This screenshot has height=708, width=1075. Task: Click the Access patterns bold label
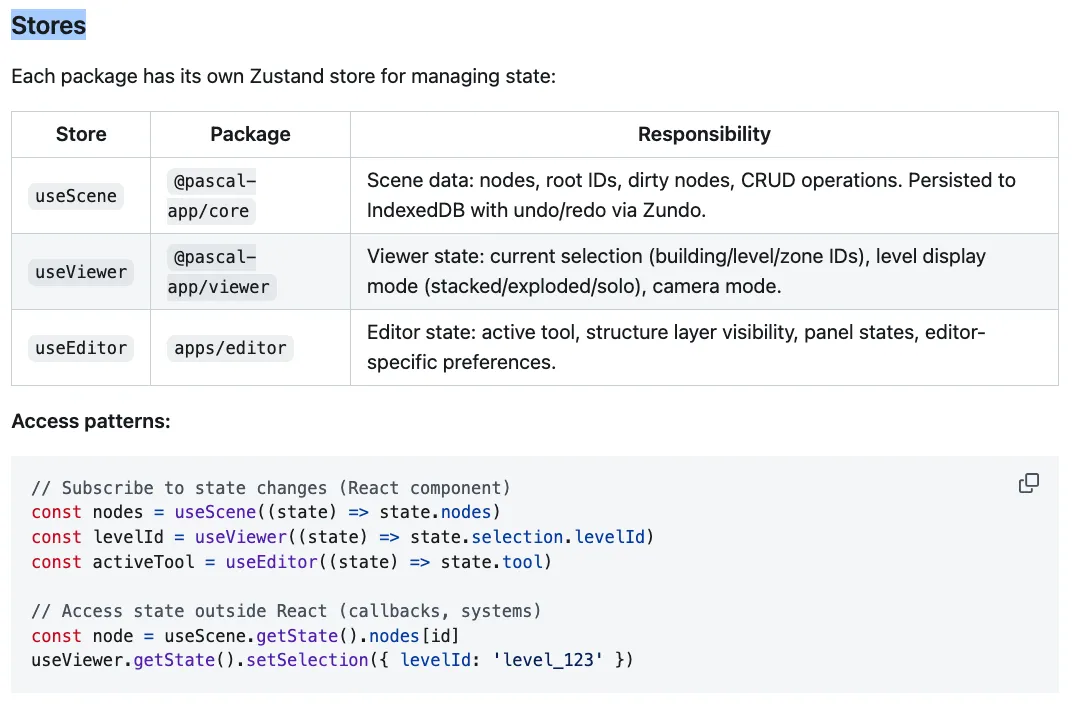91,421
